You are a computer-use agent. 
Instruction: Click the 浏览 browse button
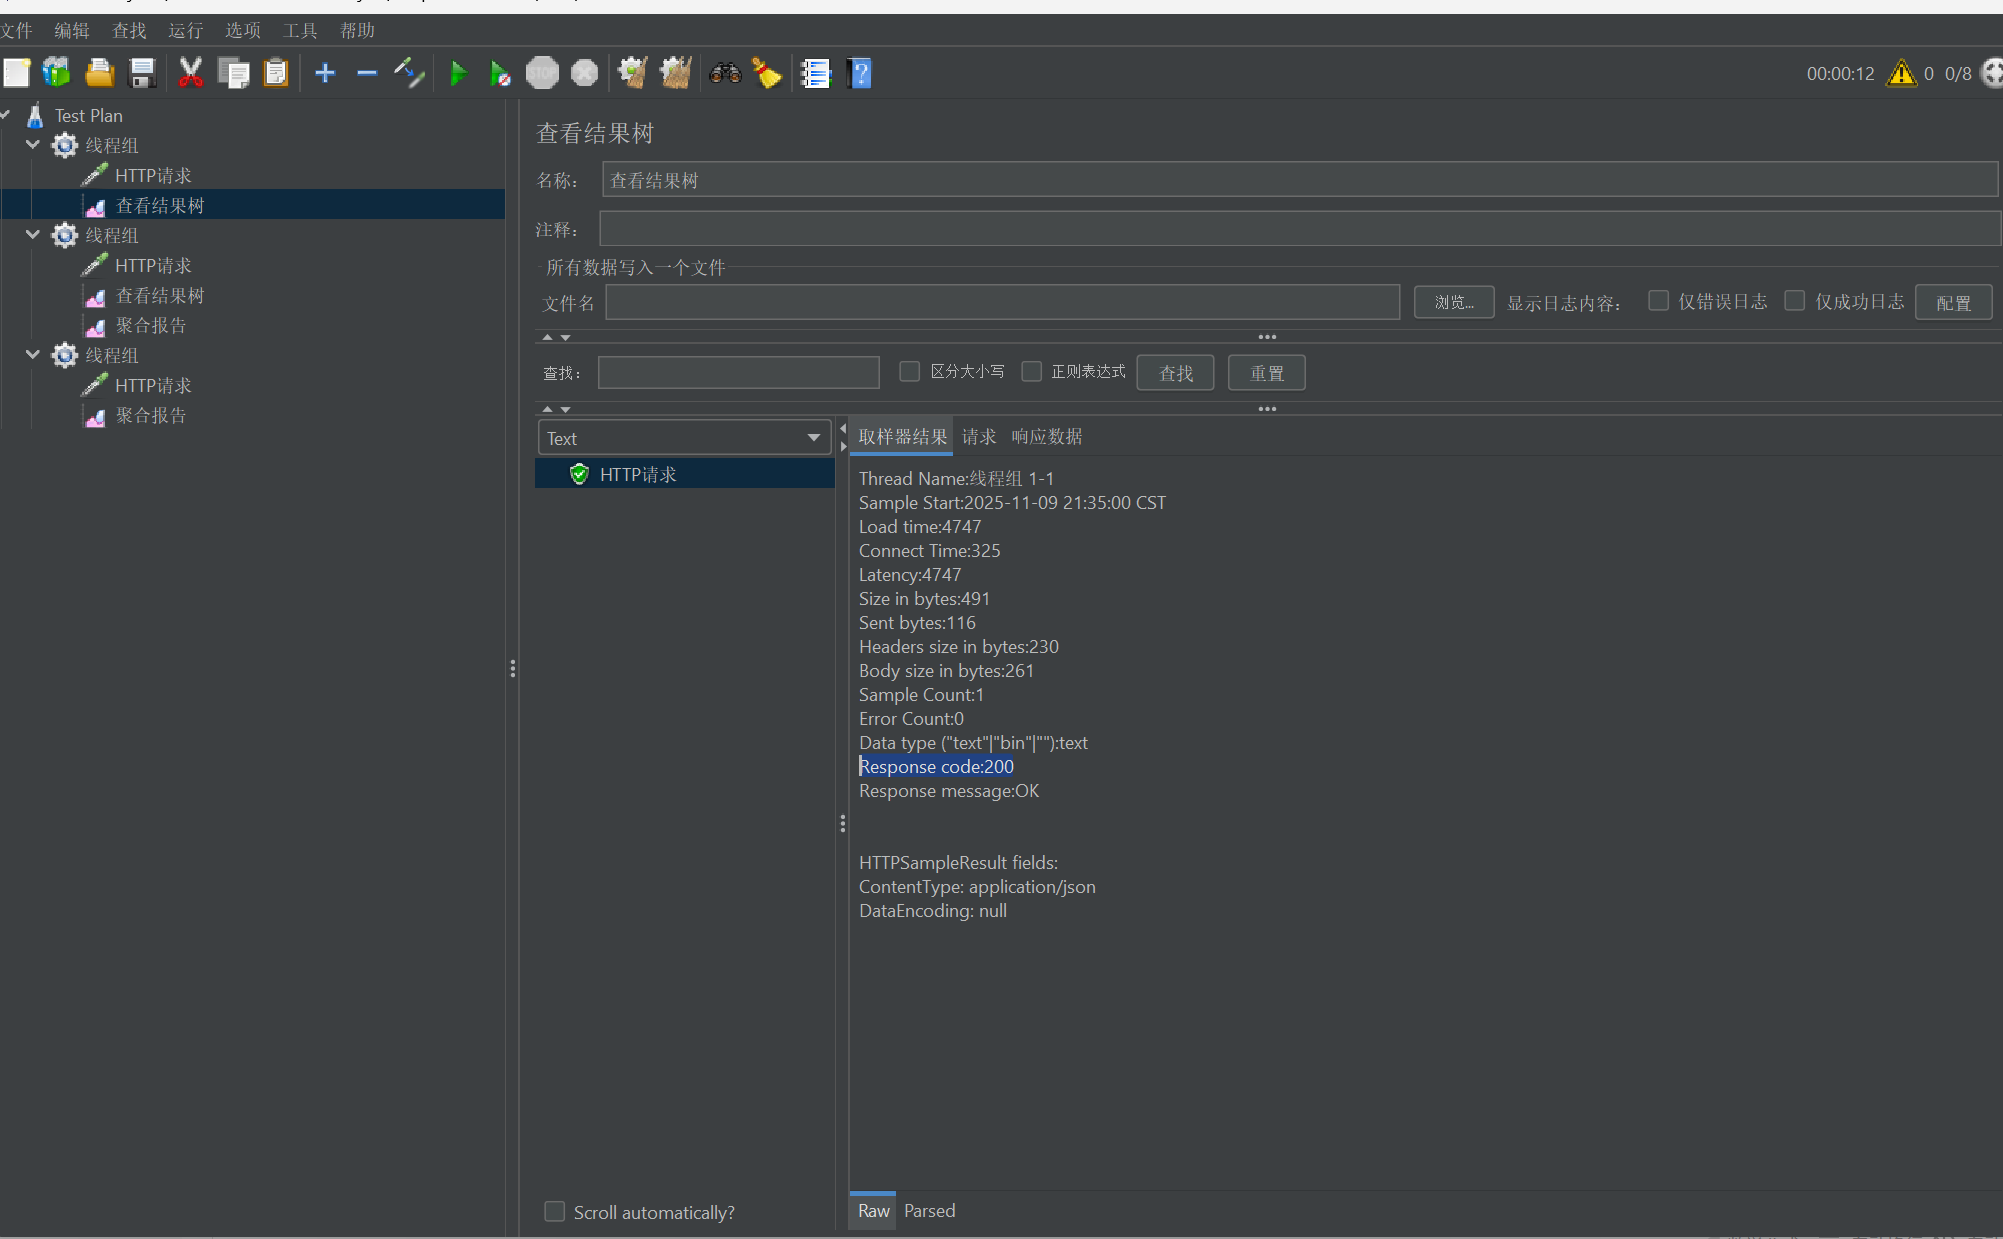coord(1453,302)
